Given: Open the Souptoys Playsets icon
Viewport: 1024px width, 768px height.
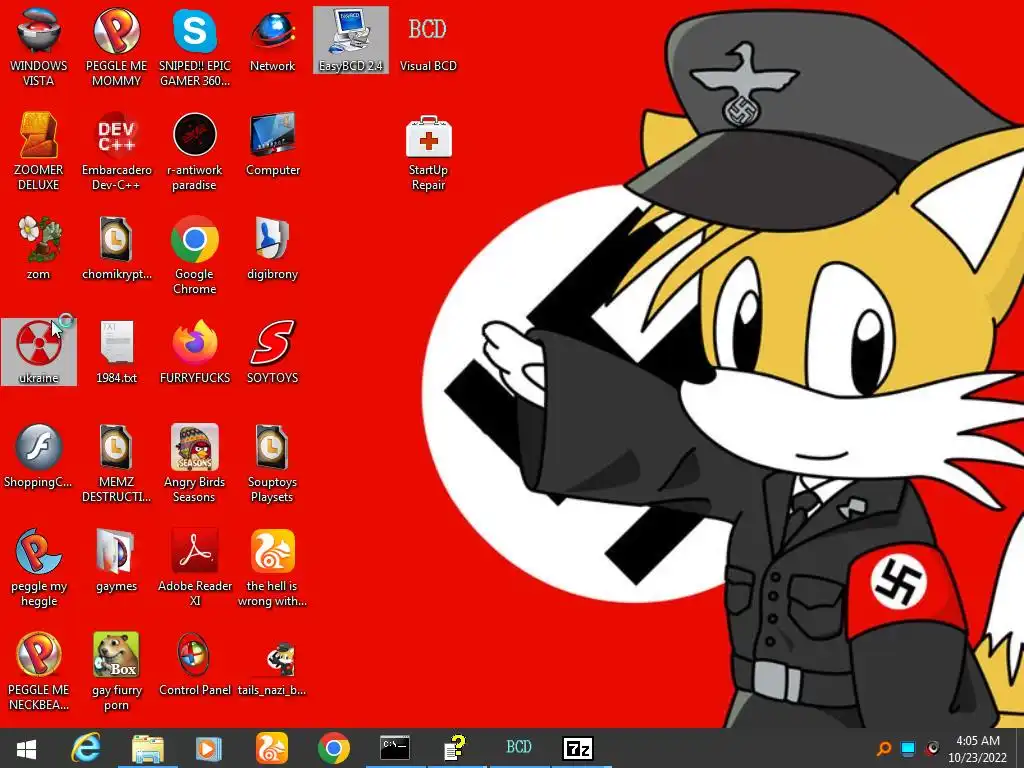Looking at the screenshot, I should (272, 464).
